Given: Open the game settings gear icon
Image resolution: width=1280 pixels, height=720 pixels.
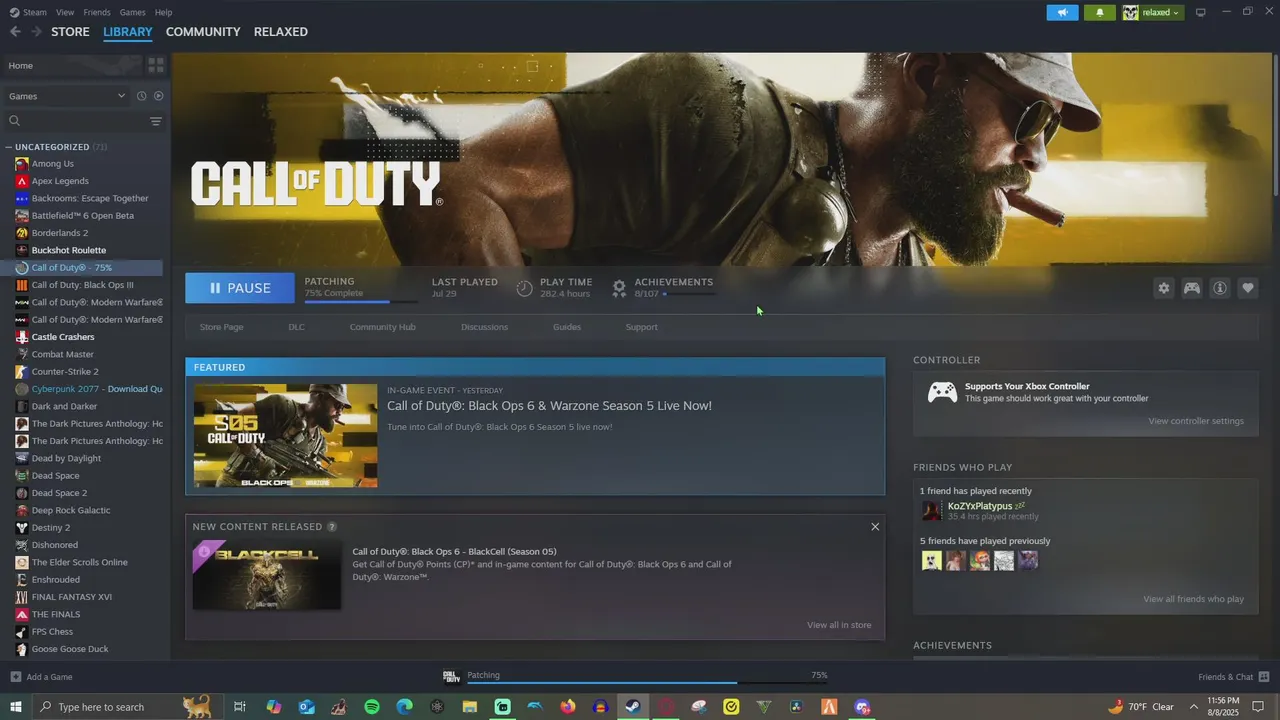Looking at the screenshot, I should [x=1164, y=288].
